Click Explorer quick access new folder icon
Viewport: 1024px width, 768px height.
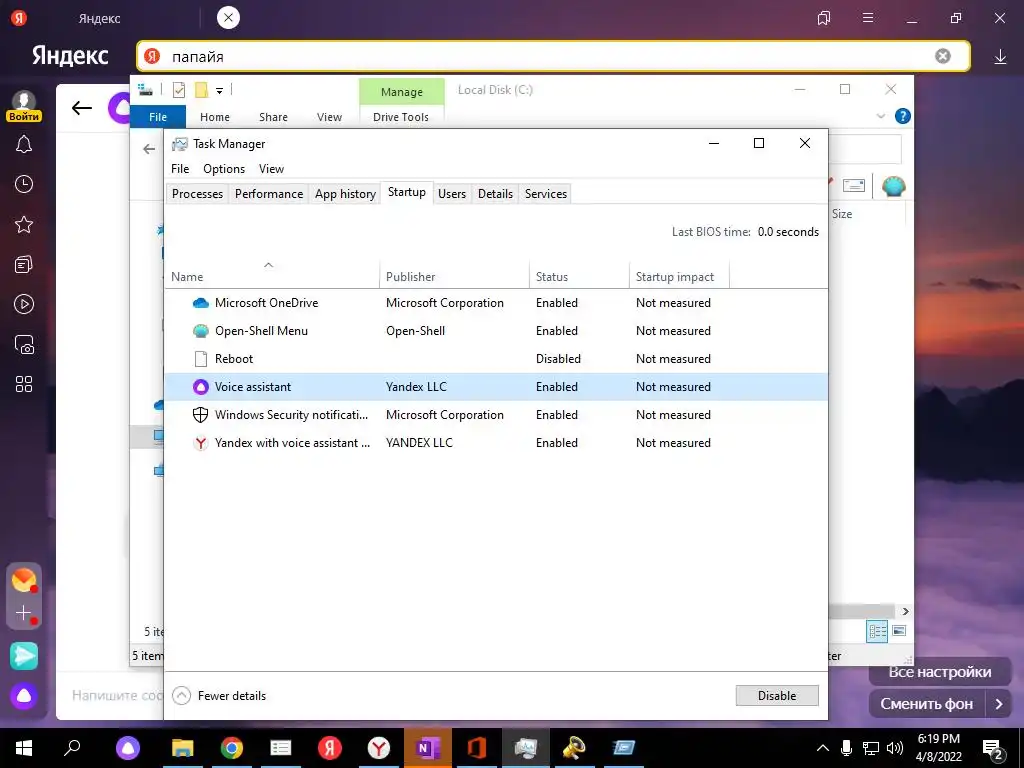(202, 90)
